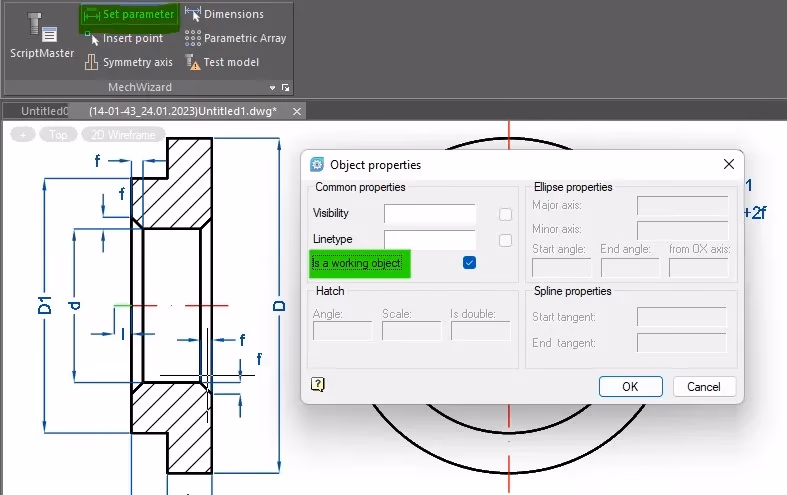Toggle the Linetype checkbox
The image size is (787, 495).
pyautogui.click(x=505, y=240)
